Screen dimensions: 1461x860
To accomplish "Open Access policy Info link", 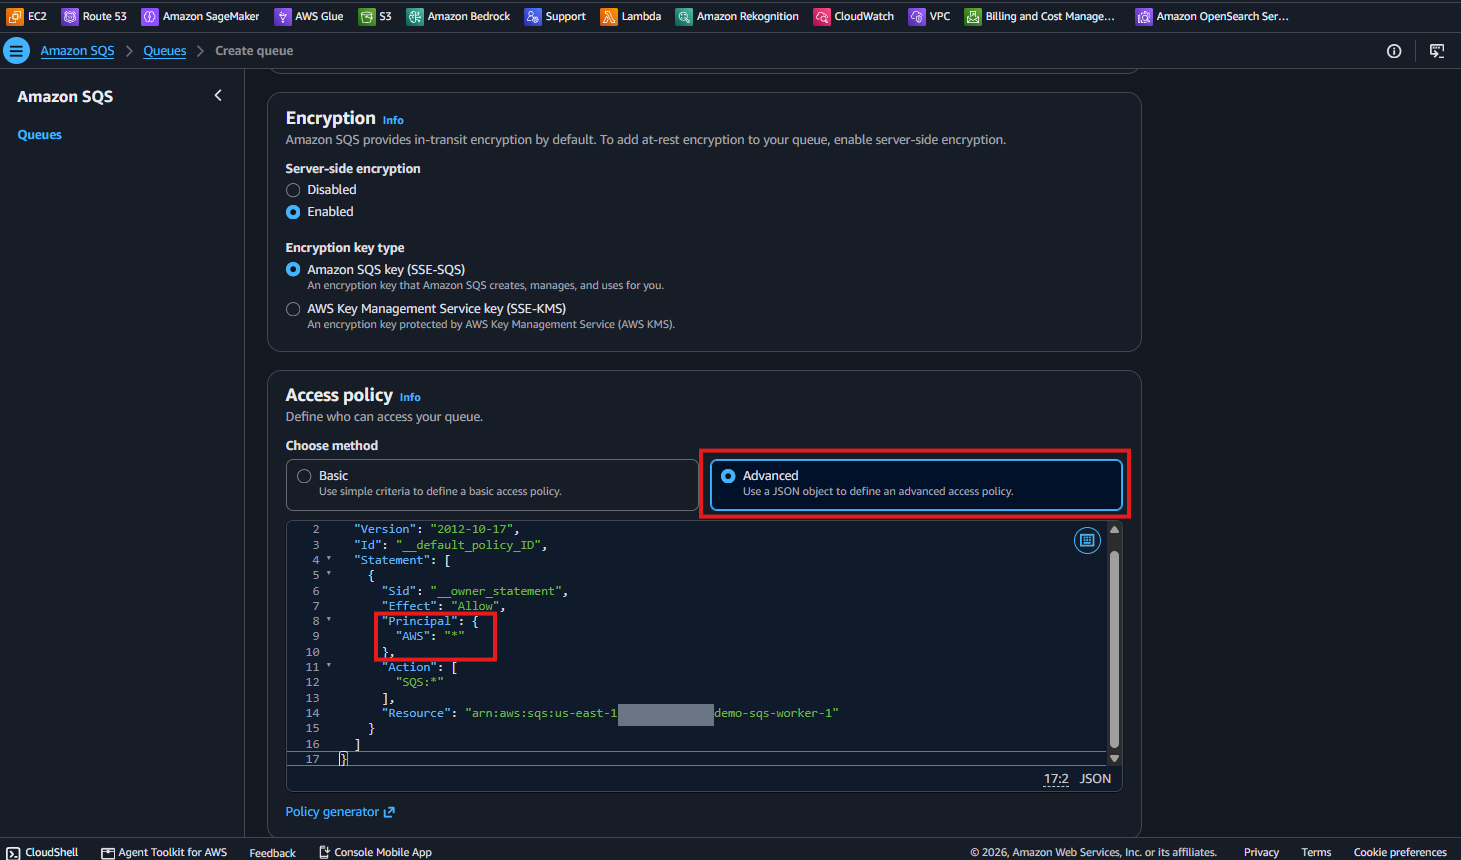I will (410, 397).
